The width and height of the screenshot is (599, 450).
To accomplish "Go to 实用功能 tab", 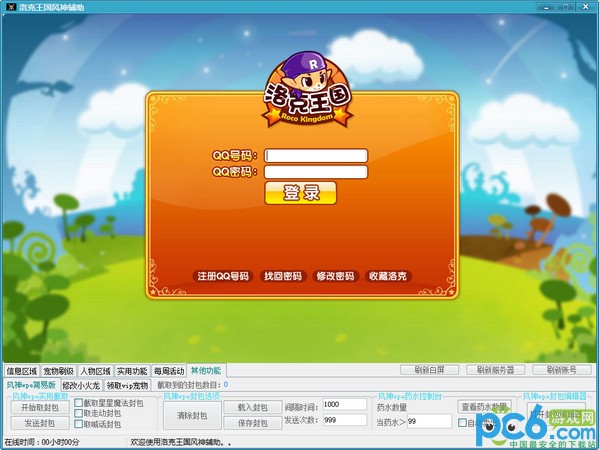I will tap(132, 371).
